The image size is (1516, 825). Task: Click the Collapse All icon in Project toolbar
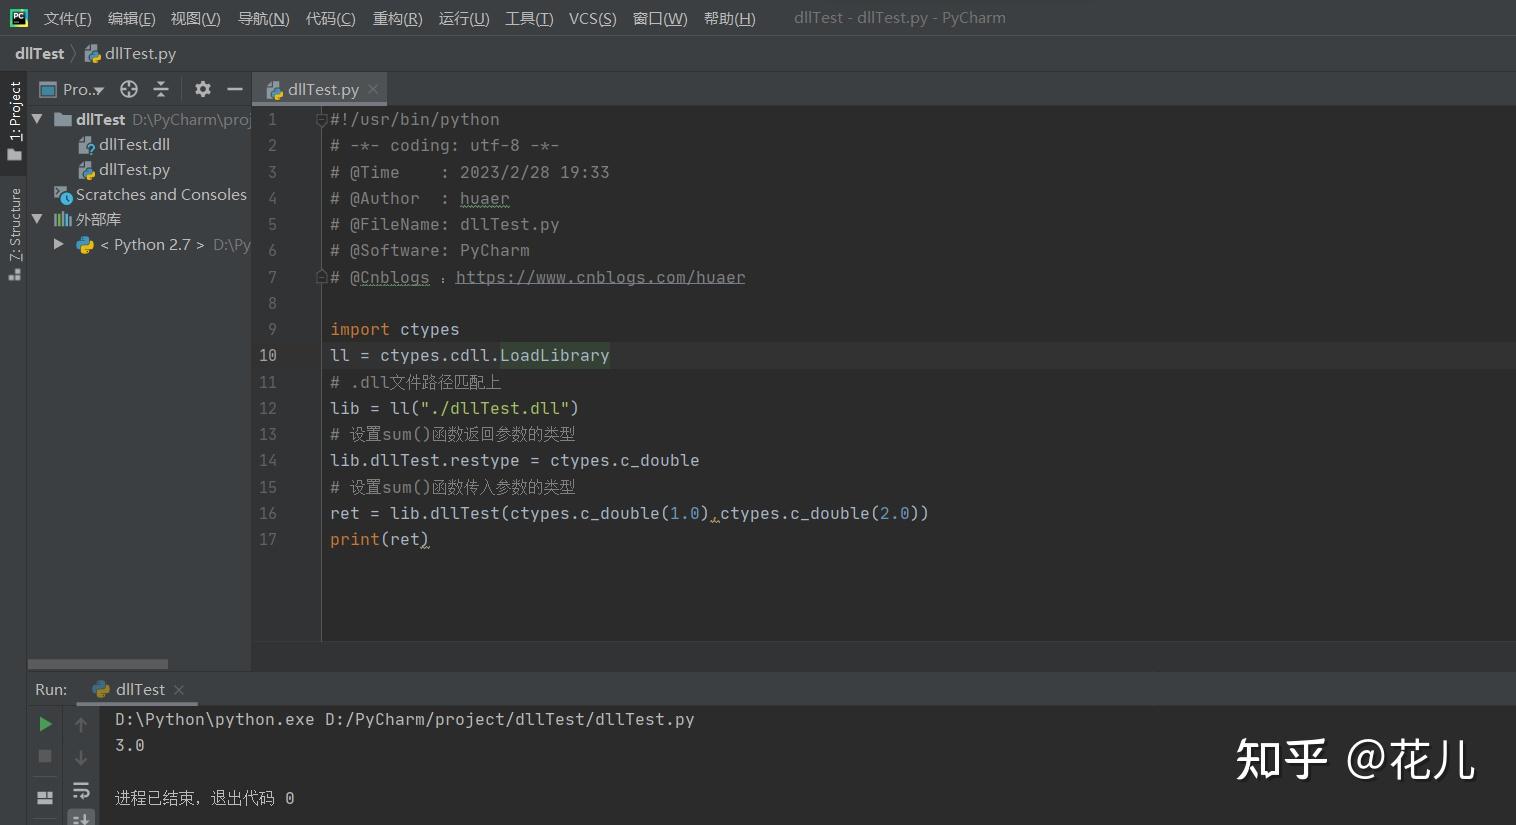161,89
